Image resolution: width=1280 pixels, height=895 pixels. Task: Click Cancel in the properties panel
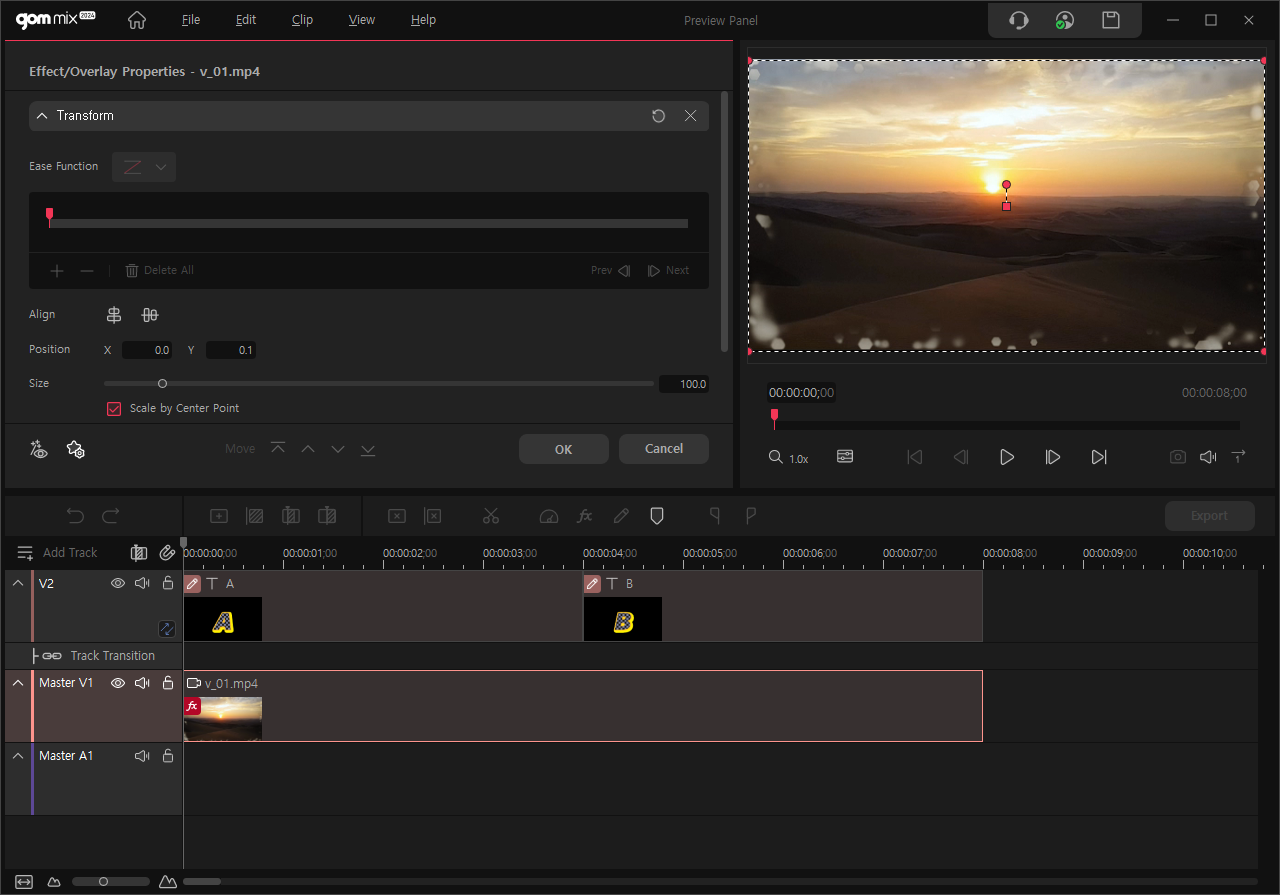(x=663, y=449)
